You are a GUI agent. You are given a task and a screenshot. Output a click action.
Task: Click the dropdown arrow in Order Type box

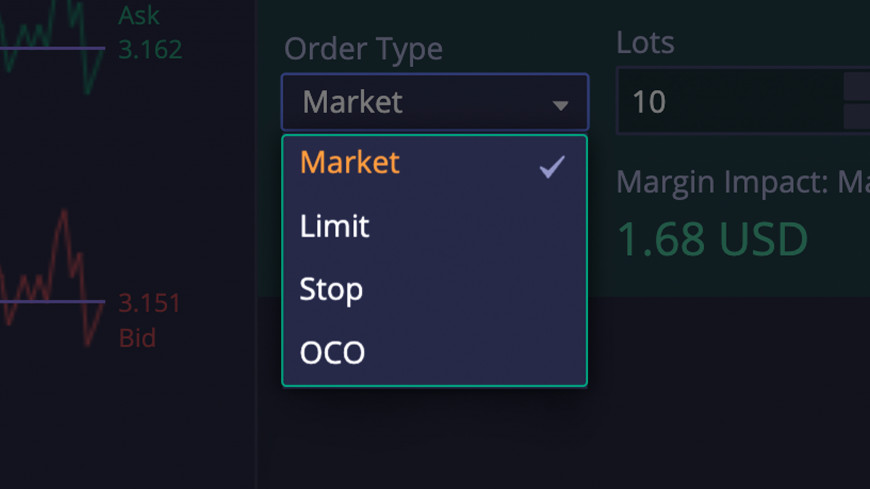pyautogui.click(x=560, y=104)
